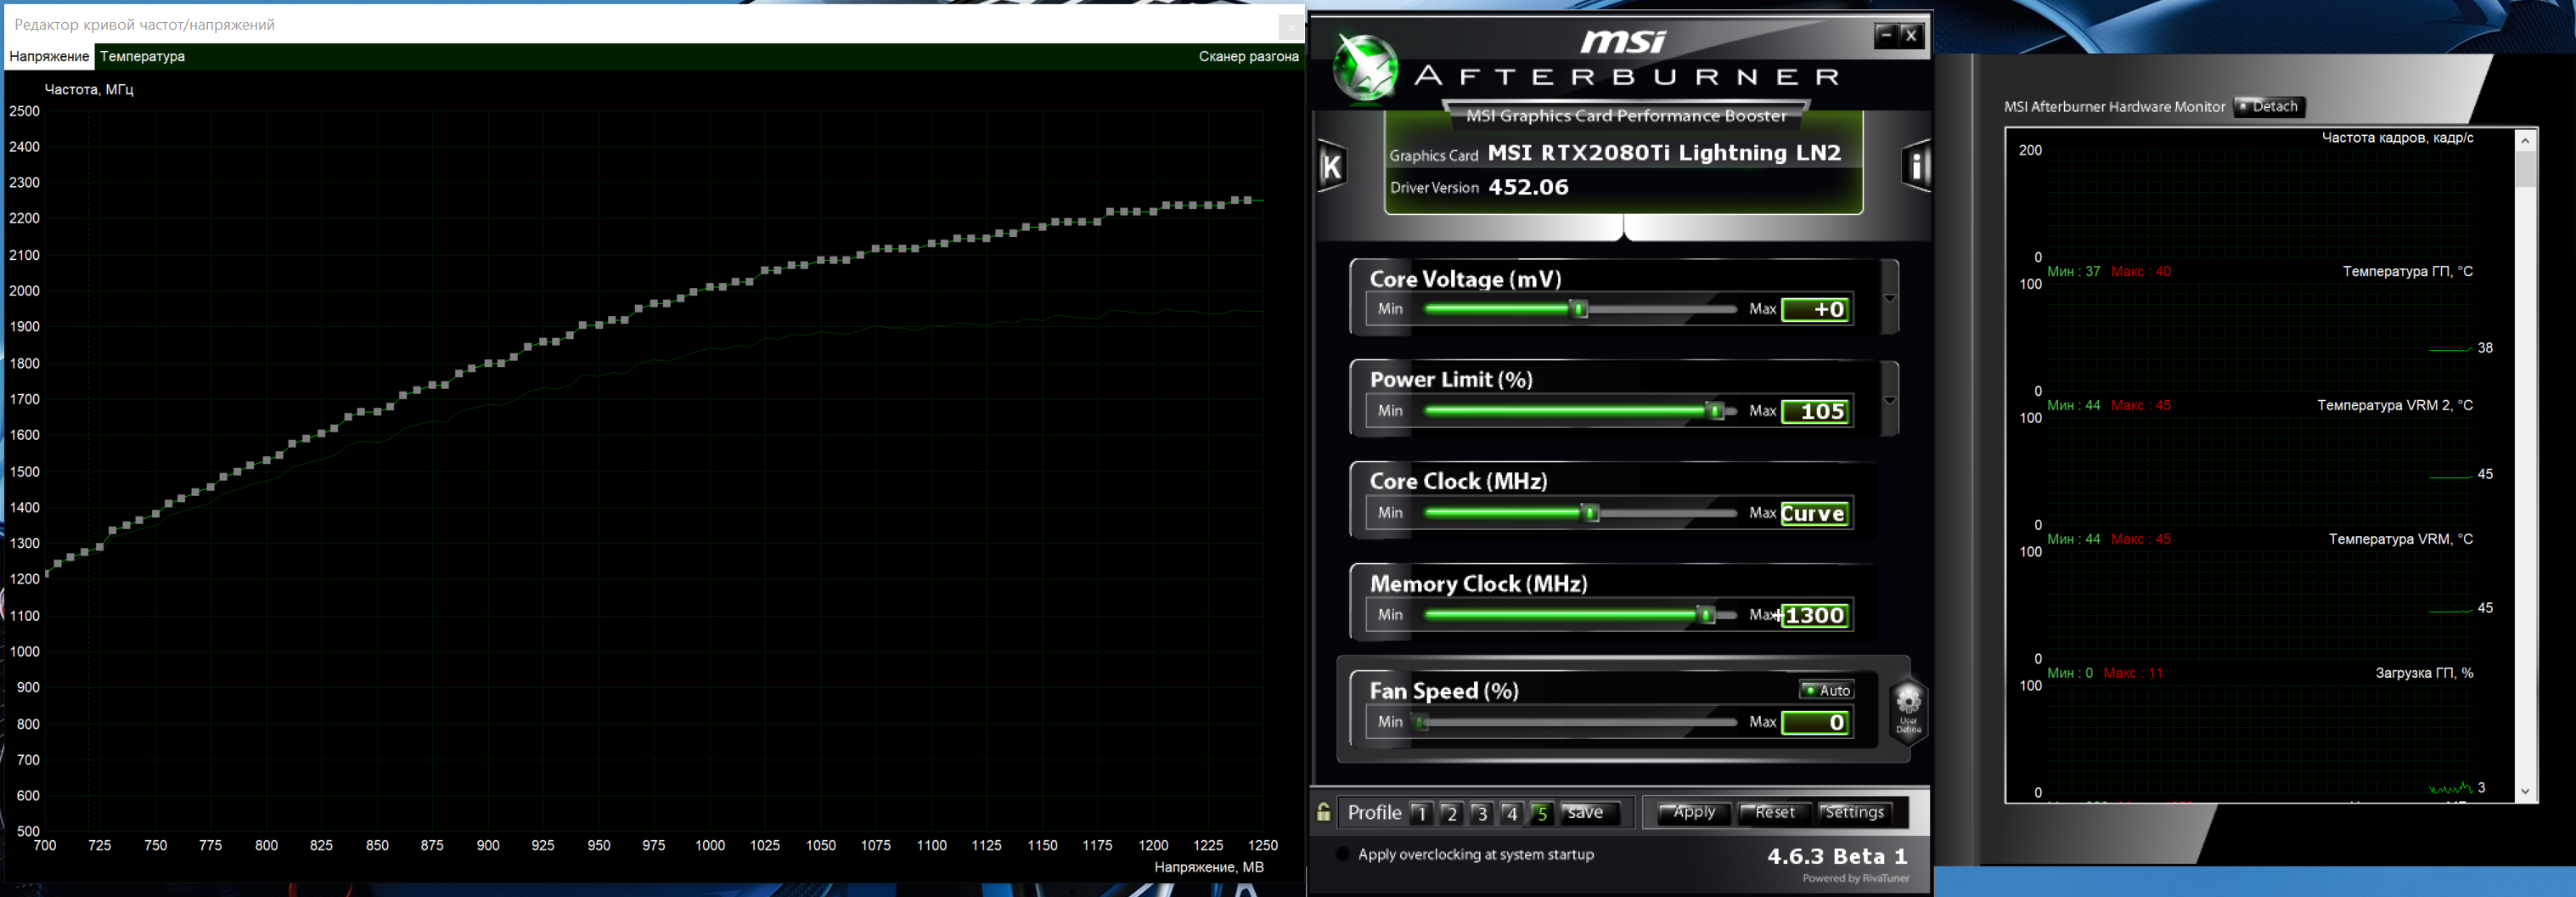Select profile slot 4
This screenshot has width=2576, height=897.
[1511, 813]
